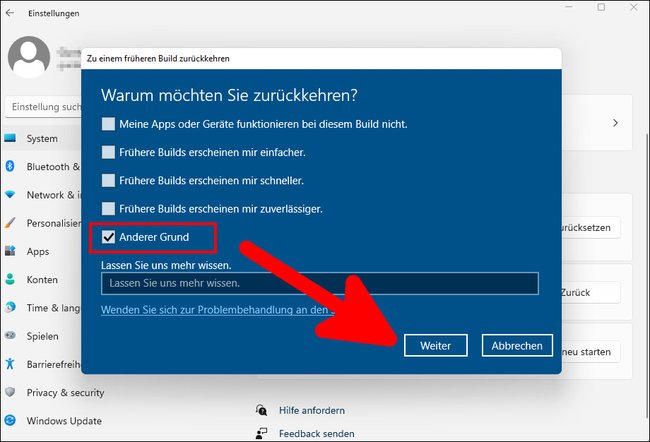Viewport: 650px width, 442px height.
Task: Uncheck the 'Anderer Grund' checkbox
Action: pyautogui.click(x=108, y=237)
